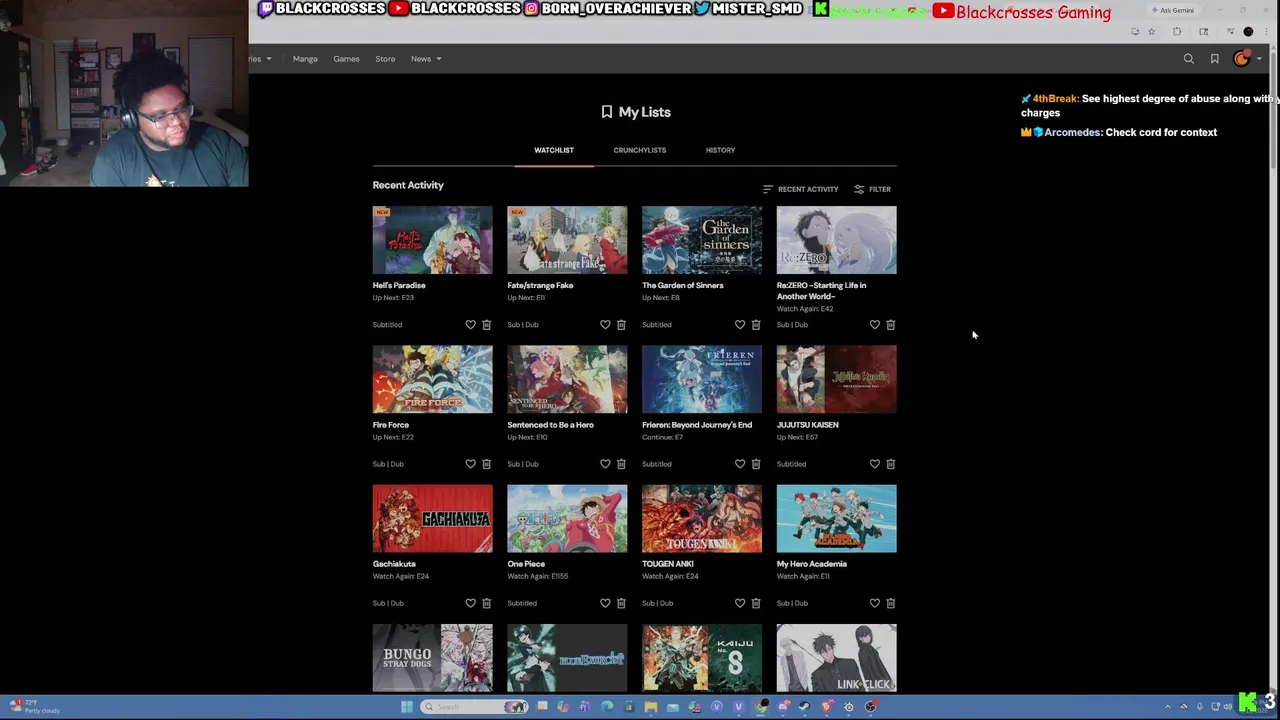Screen dimensions: 1280x720
Task: Open Fate/strange Fake title link
Action: 540,285
